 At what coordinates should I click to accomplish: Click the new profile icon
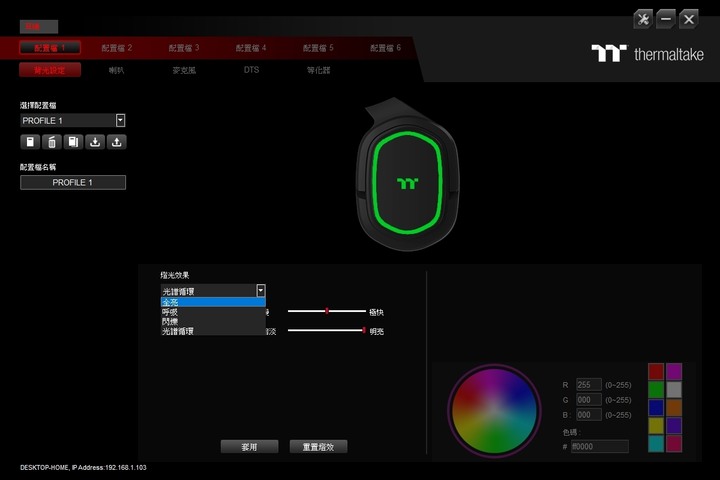pos(30,142)
